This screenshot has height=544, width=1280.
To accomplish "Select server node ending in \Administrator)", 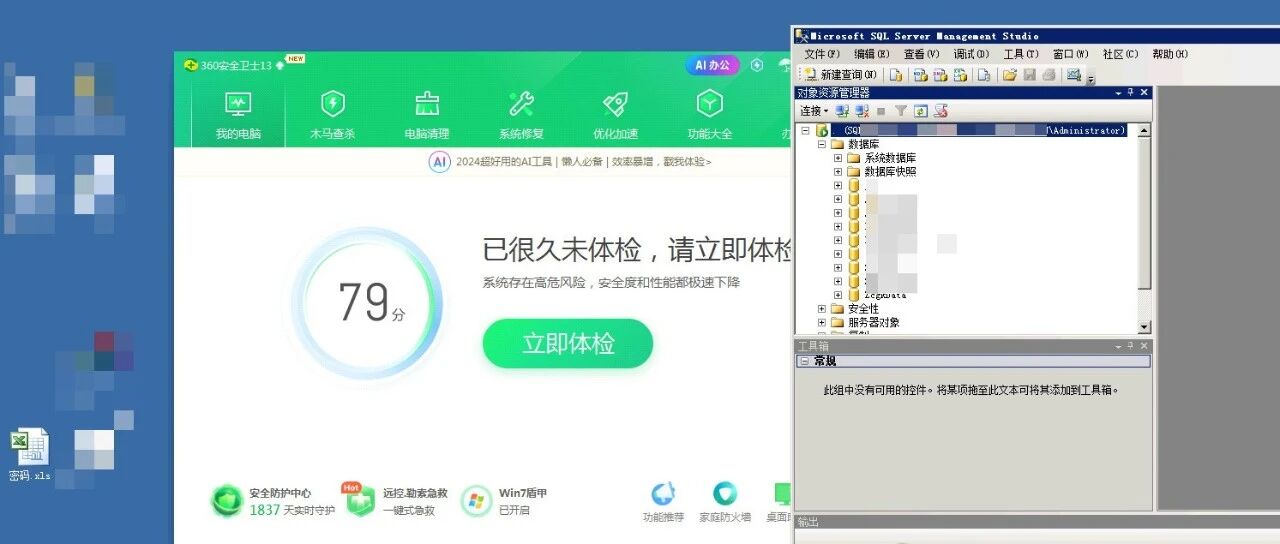I will (x=979, y=131).
